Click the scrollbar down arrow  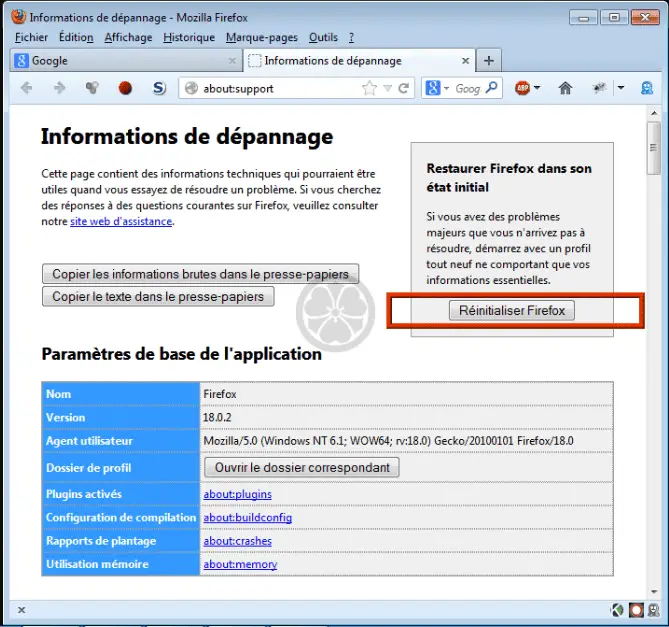(x=654, y=592)
